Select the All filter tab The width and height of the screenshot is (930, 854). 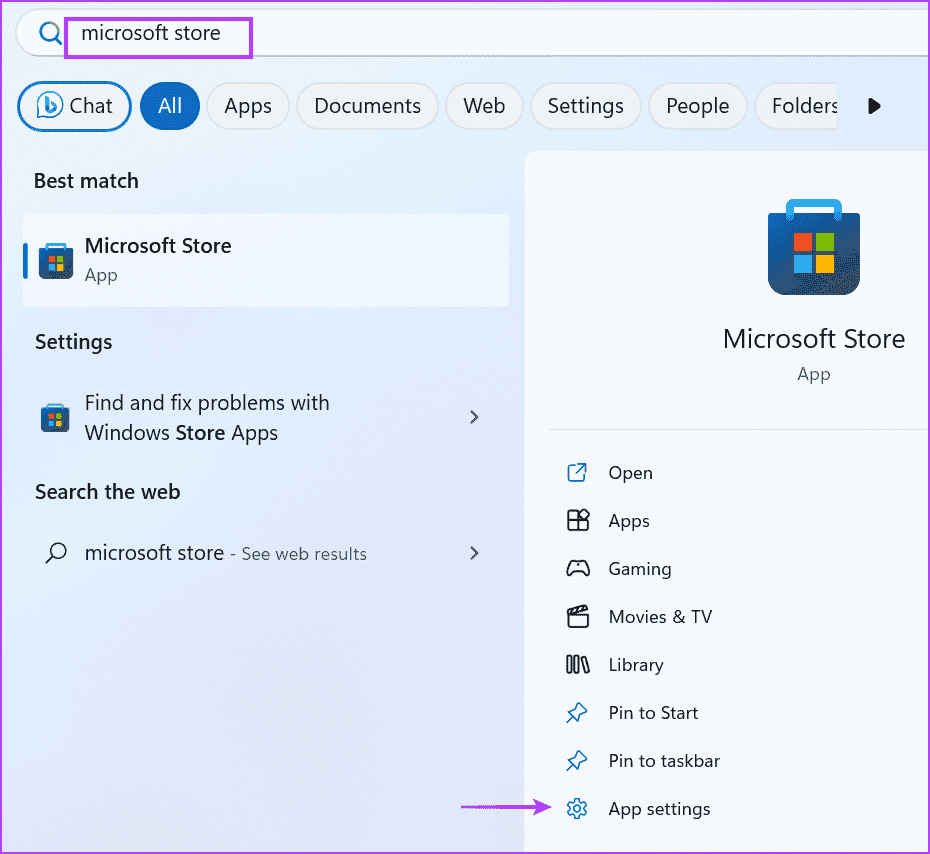(170, 106)
